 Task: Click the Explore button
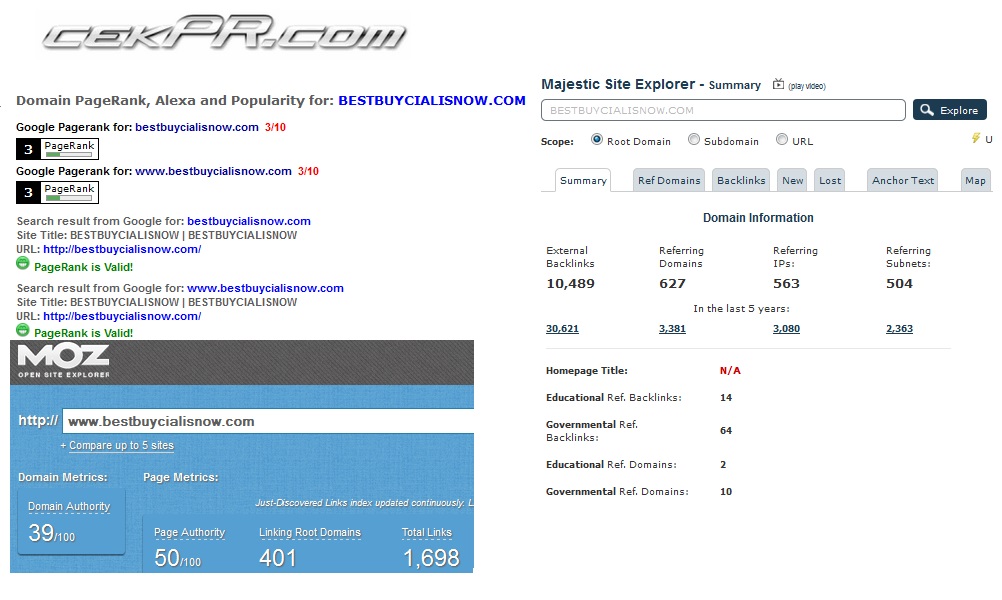(x=950, y=110)
